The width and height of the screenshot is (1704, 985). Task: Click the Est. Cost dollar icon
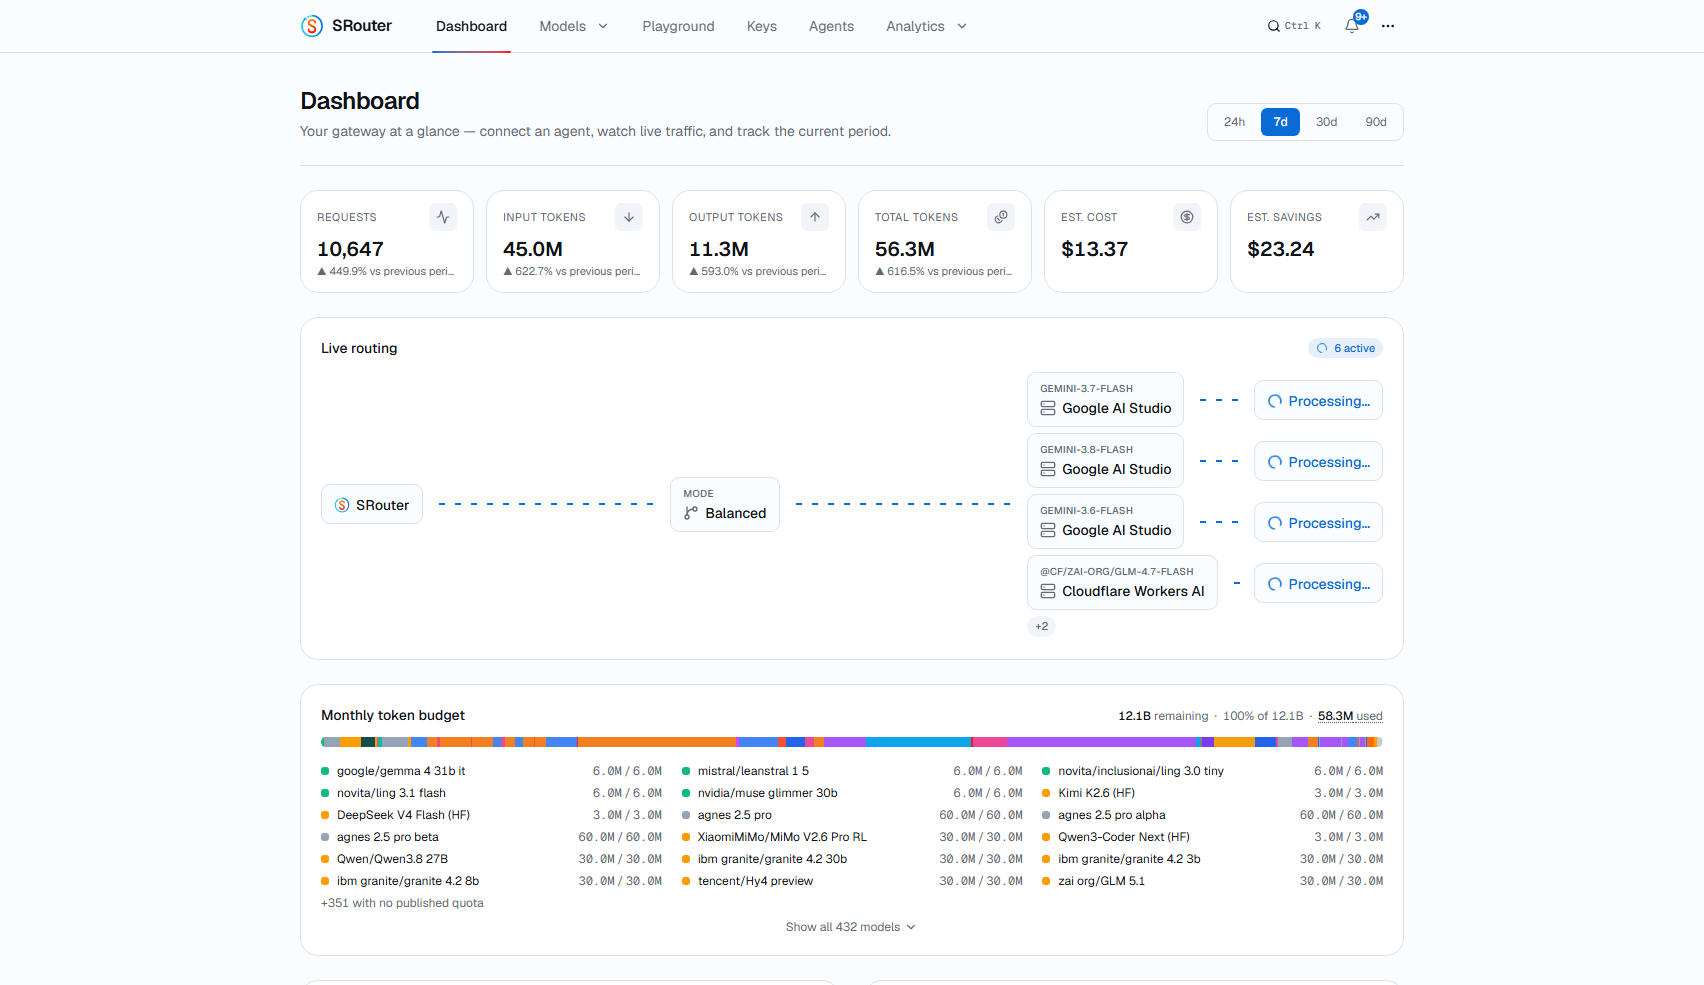click(x=1187, y=217)
